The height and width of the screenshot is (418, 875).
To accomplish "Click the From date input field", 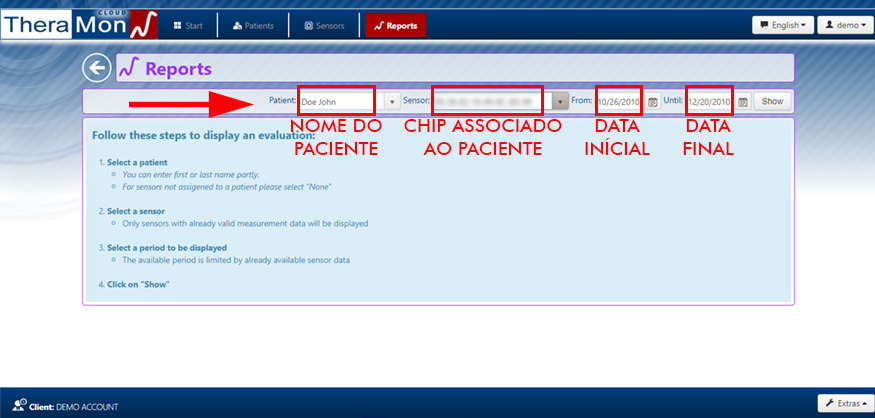I will (x=619, y=101).
